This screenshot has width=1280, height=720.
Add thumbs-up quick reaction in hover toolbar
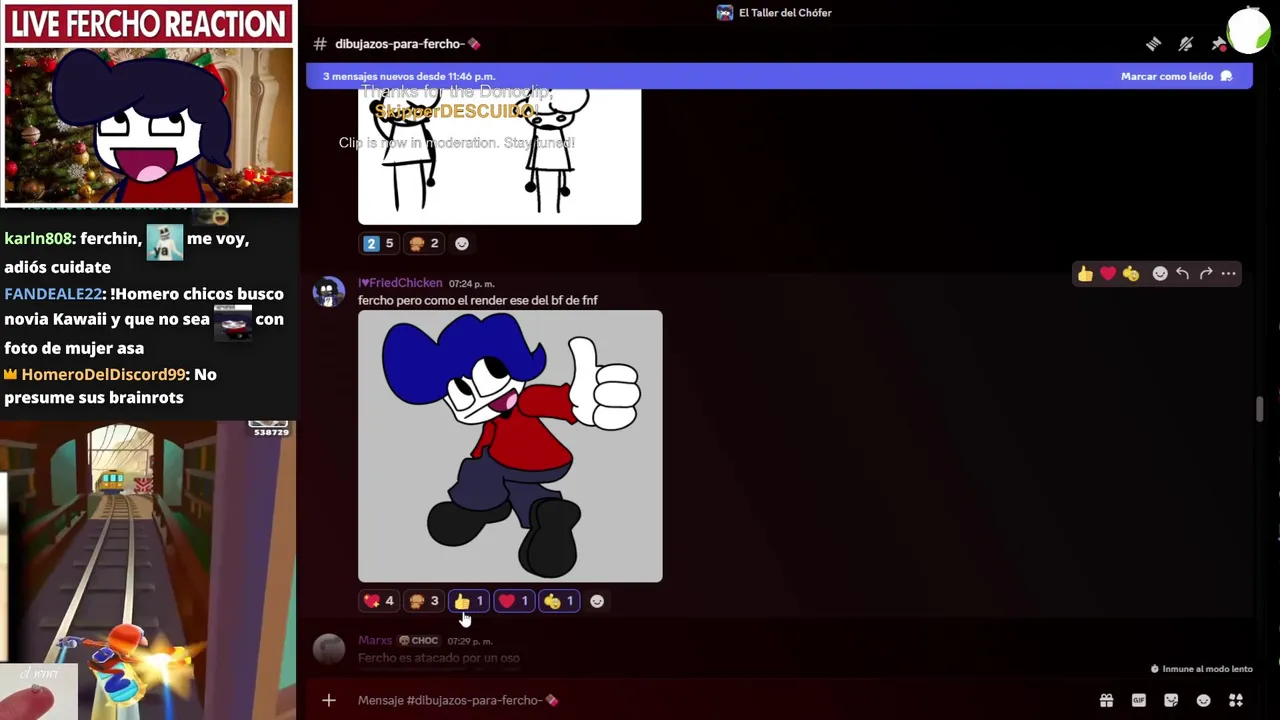click(1085, 274)
